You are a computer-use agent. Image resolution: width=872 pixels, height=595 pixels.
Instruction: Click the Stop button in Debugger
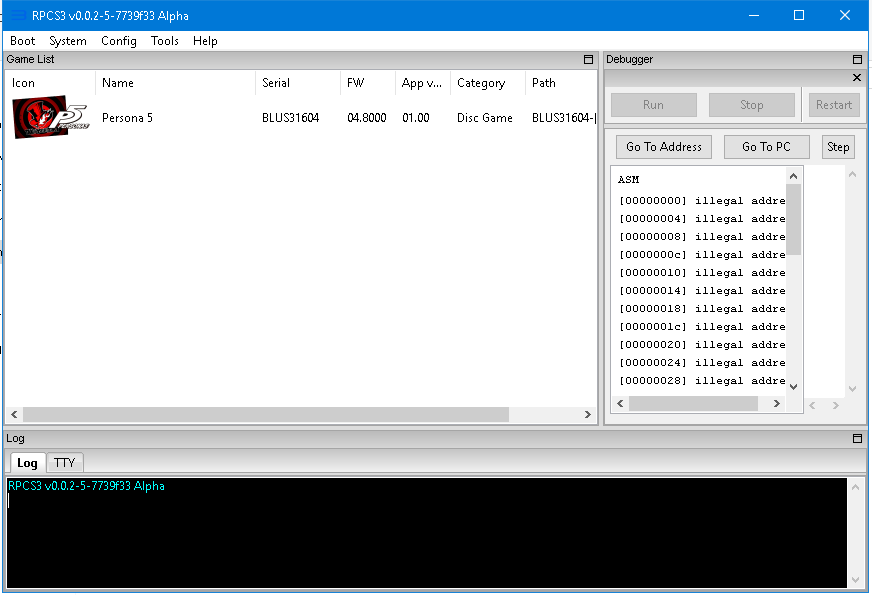[x=751, y=105]
